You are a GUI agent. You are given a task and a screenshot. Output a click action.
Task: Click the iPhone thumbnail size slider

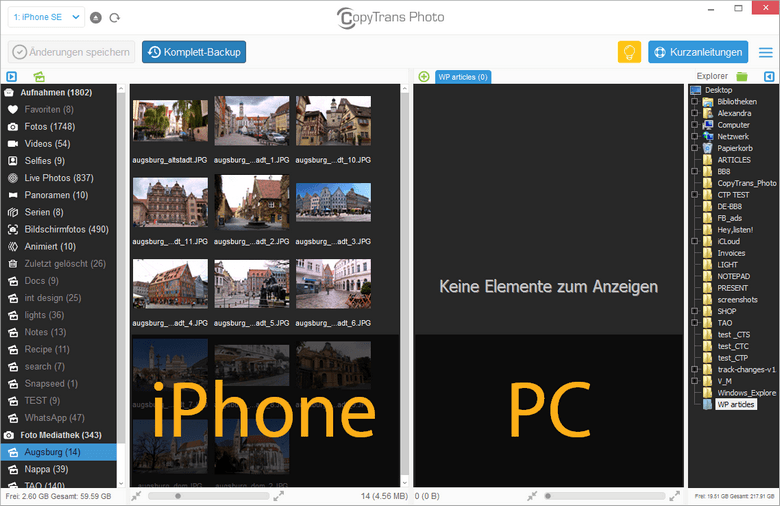pyautogui.click(x=209, y=496)
